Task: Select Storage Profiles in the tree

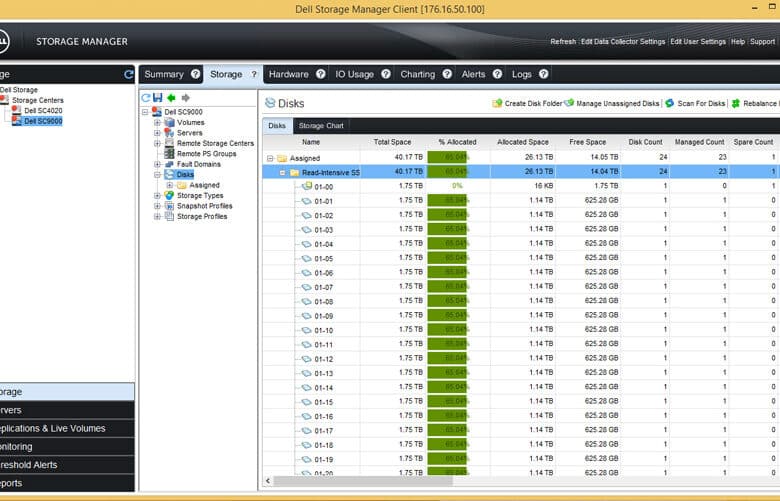Action: (x=202, y=216)
